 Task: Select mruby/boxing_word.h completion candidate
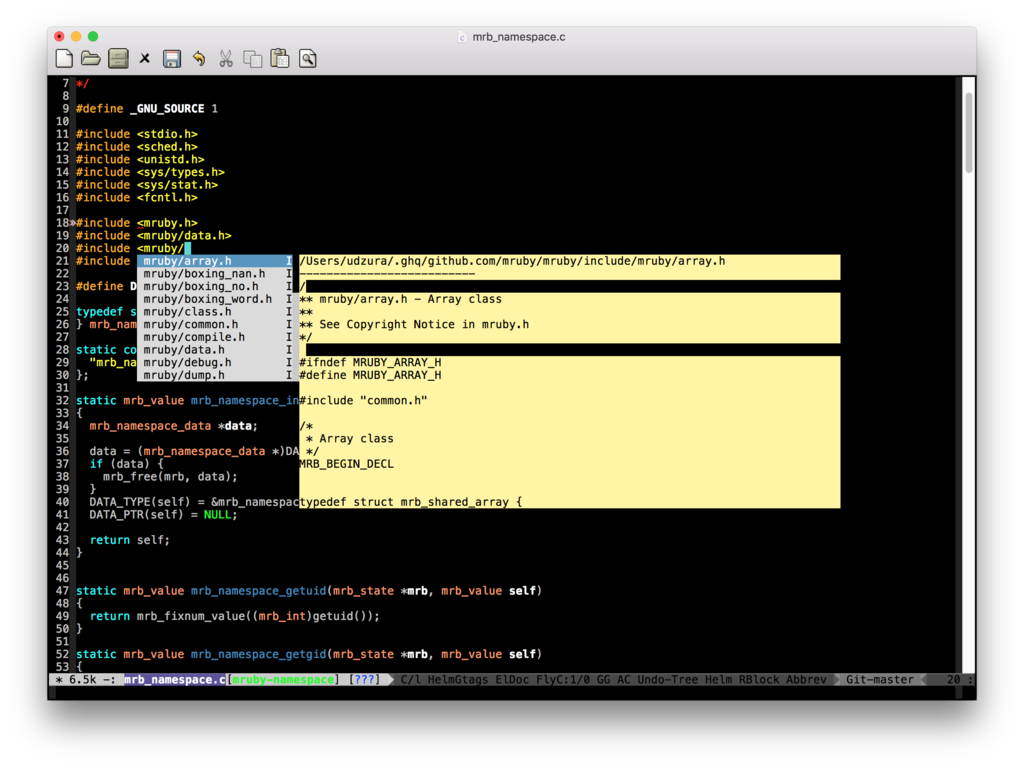214,299
